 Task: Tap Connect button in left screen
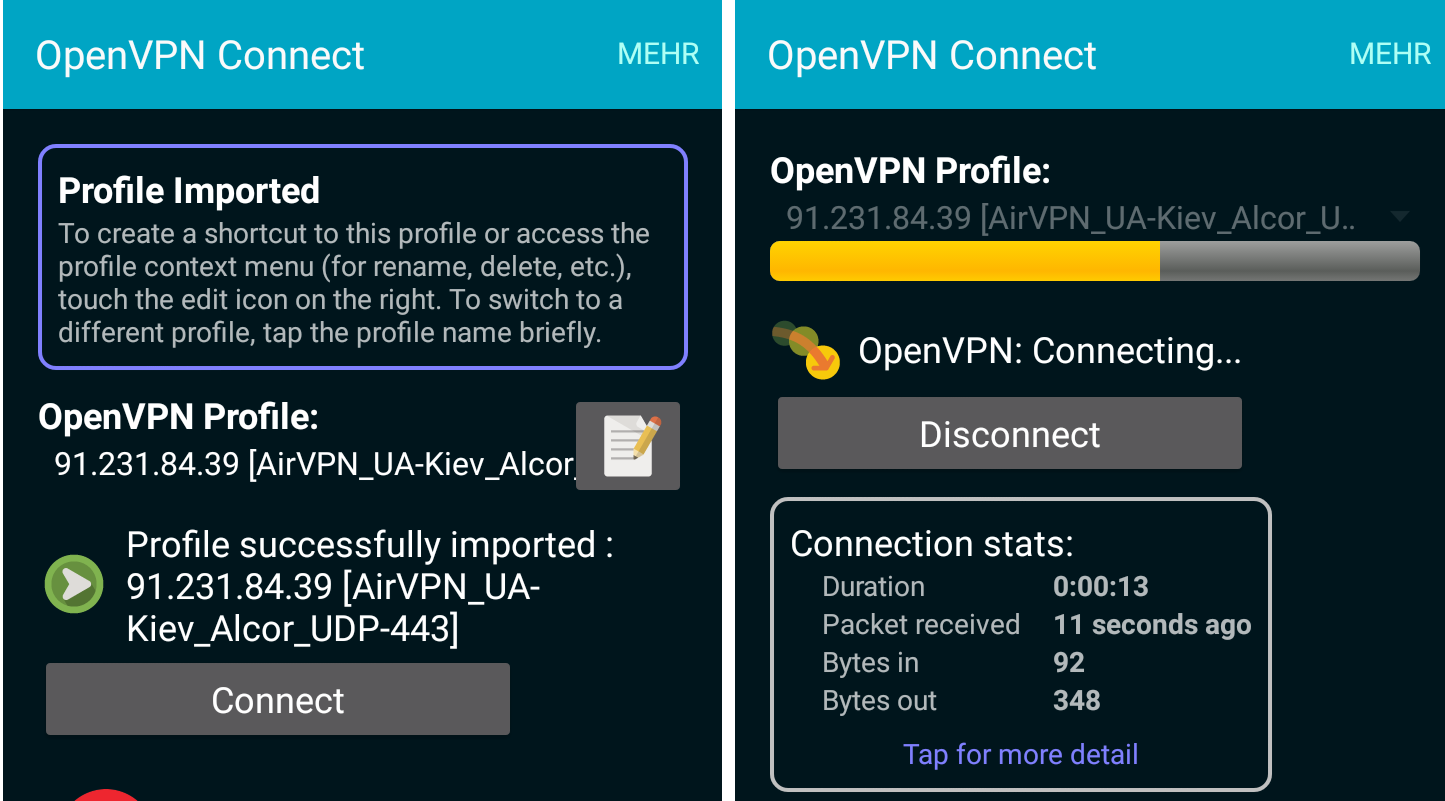click(x=278, y=700)
